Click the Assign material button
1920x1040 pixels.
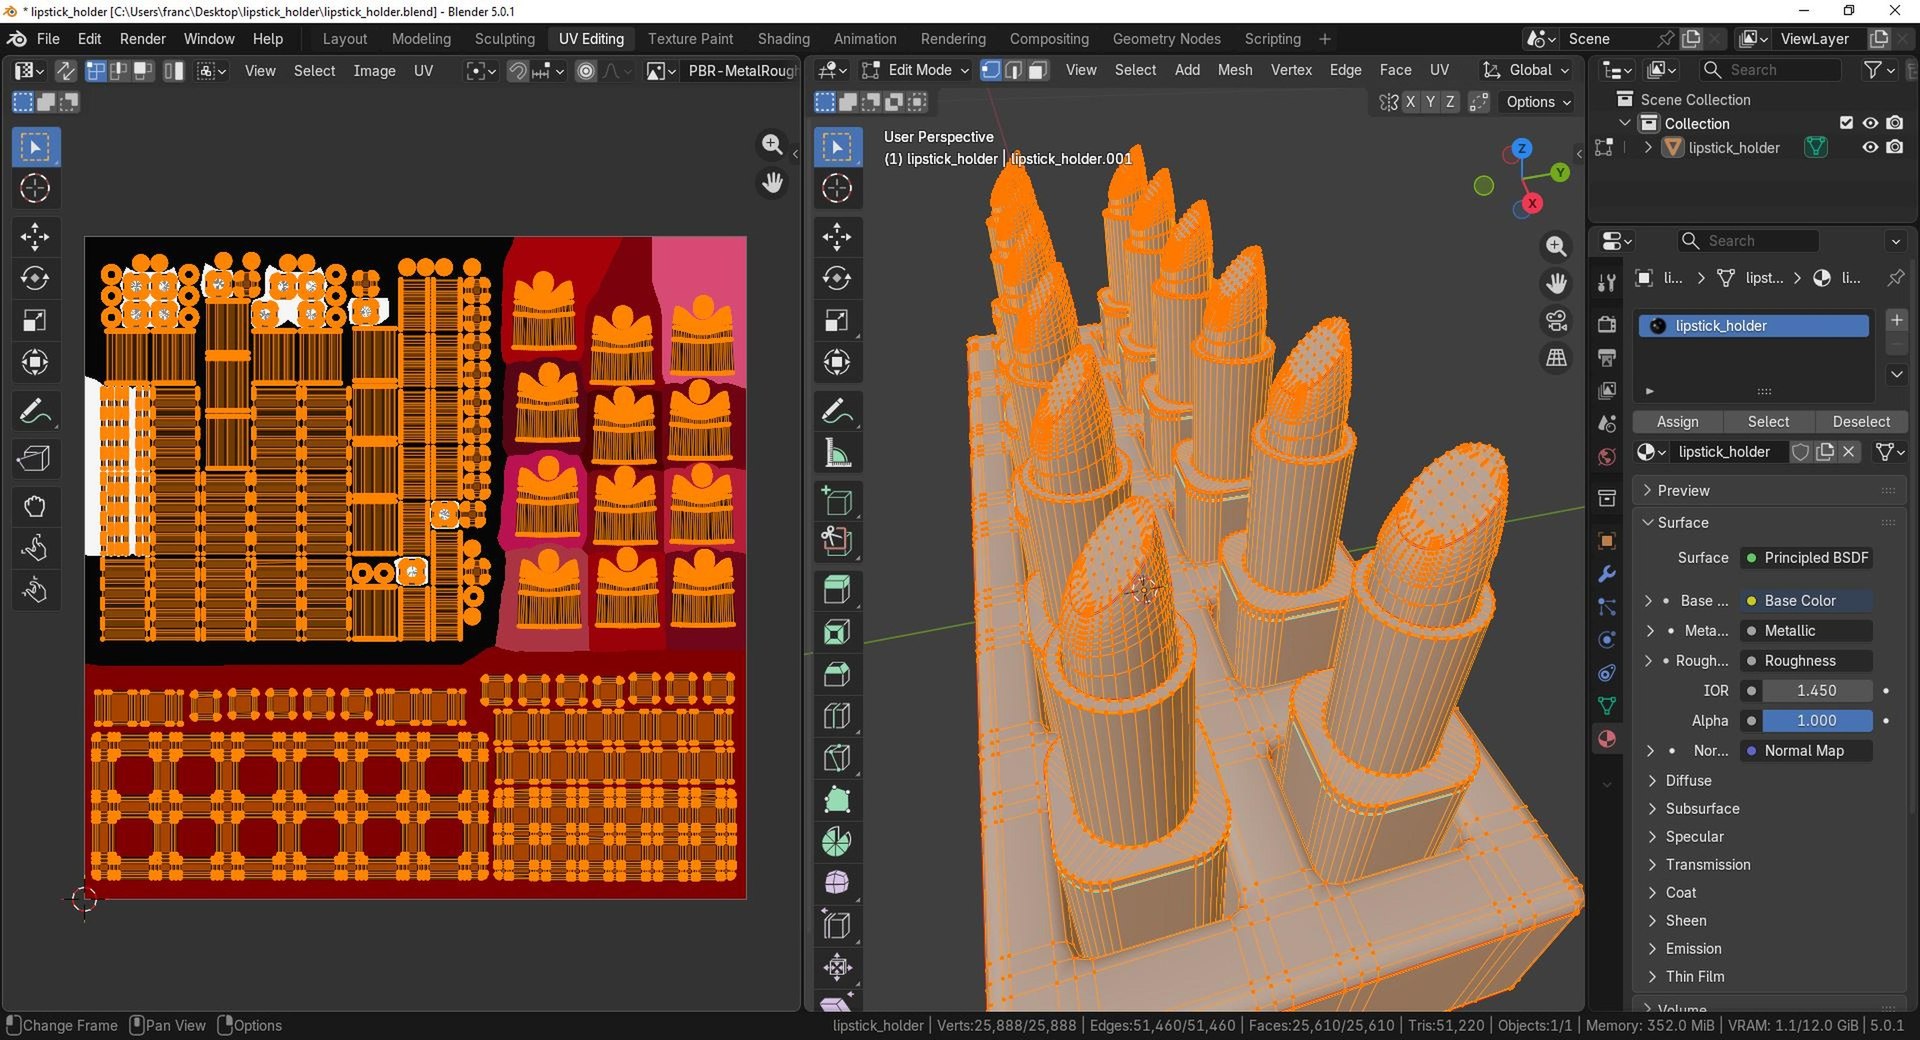tap(1677, 422)
